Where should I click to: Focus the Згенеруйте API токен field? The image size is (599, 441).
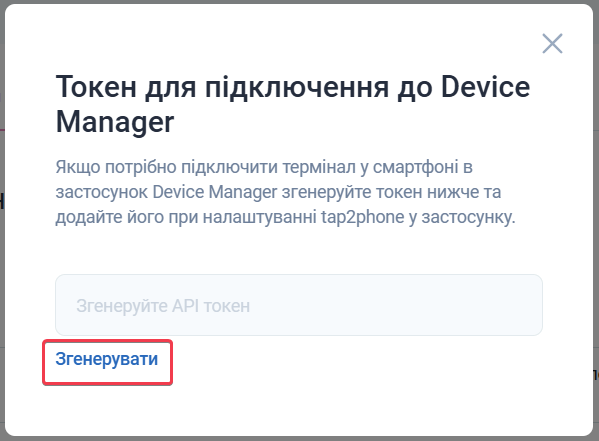pyautogui.click(x=299, y=305)
